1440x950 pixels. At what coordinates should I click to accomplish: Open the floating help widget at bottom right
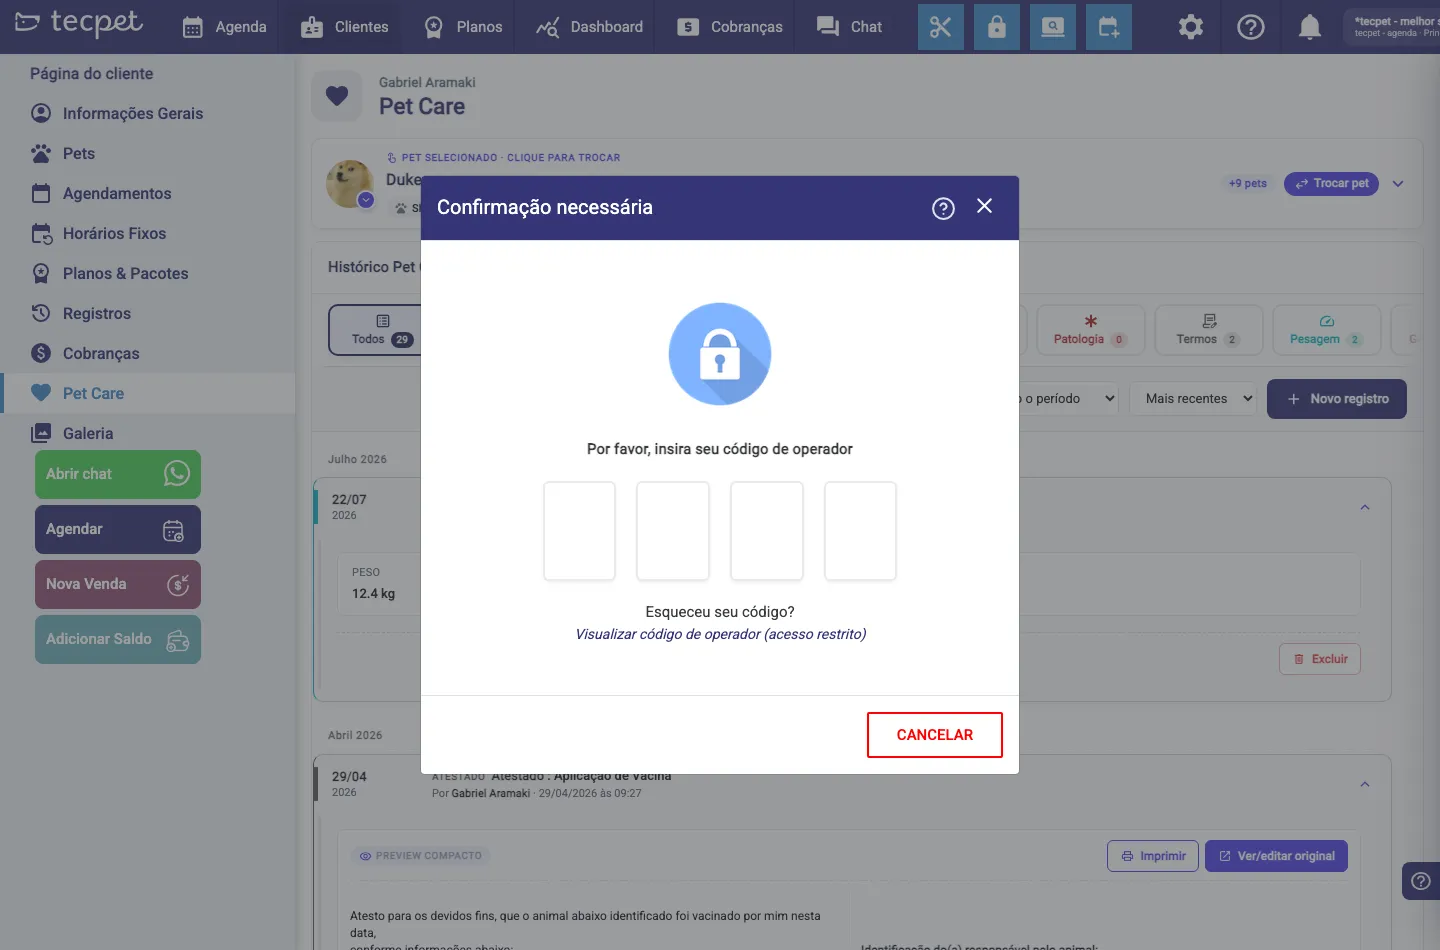(x=1421, y=881)
